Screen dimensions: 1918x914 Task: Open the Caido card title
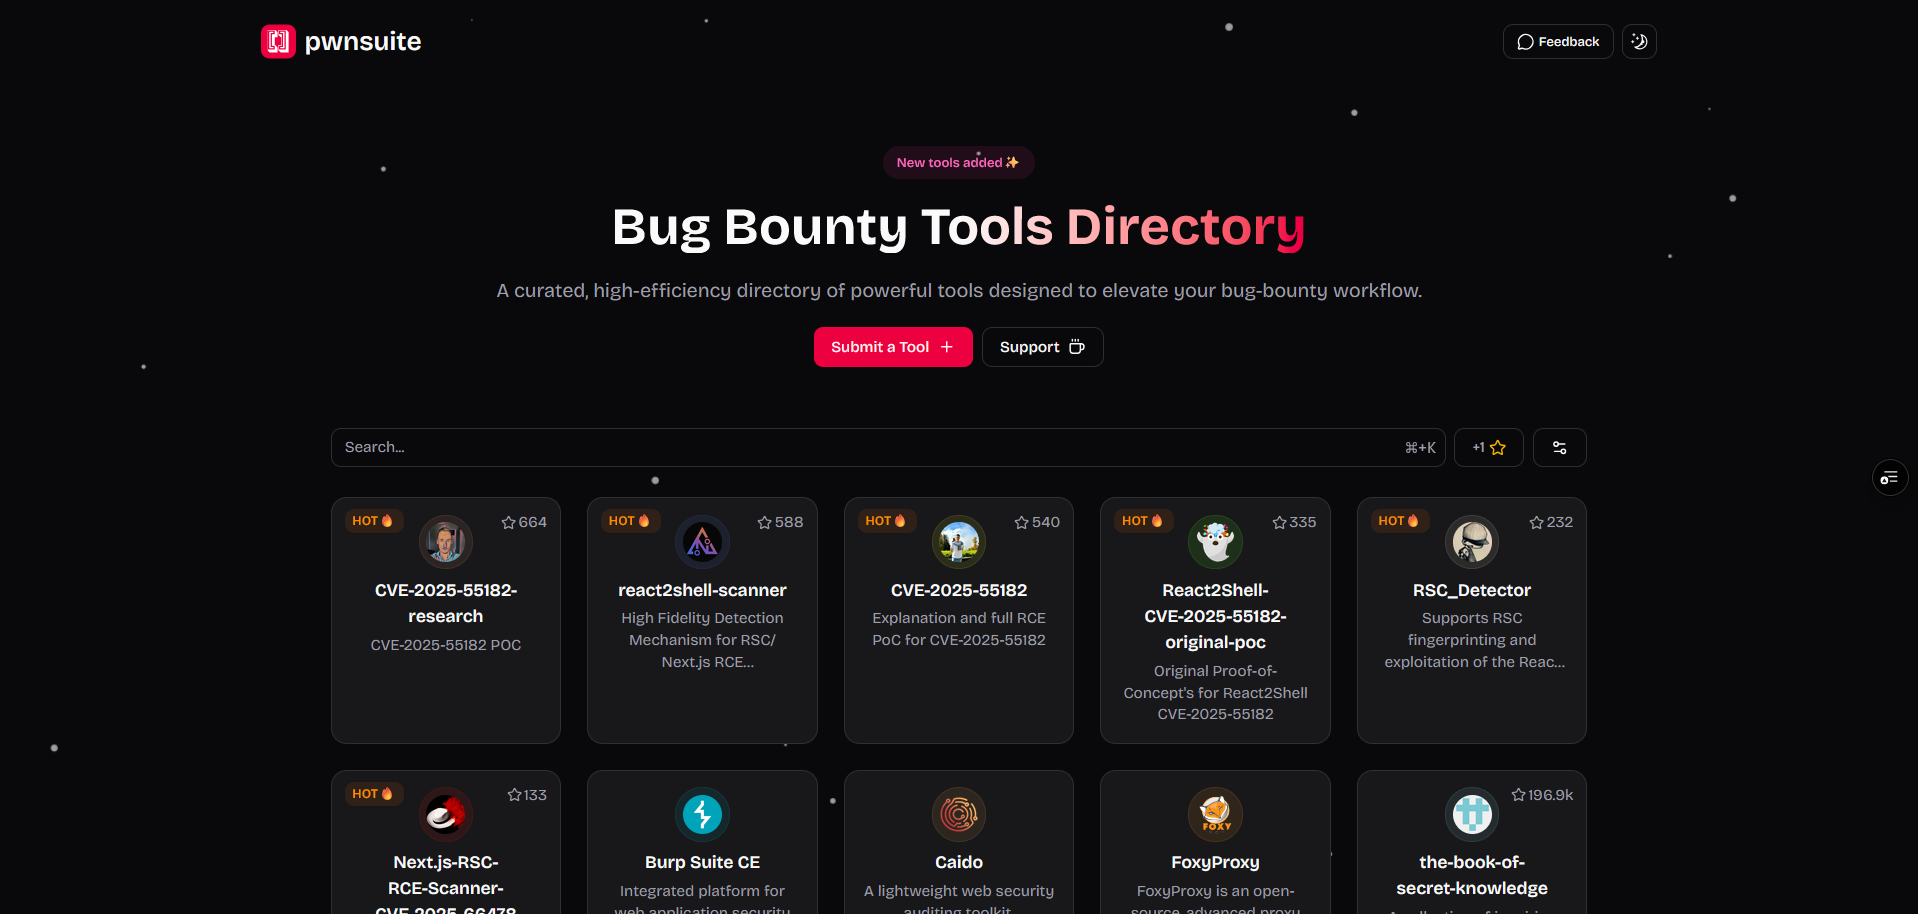pyautogui.click(x=959, y=862)
